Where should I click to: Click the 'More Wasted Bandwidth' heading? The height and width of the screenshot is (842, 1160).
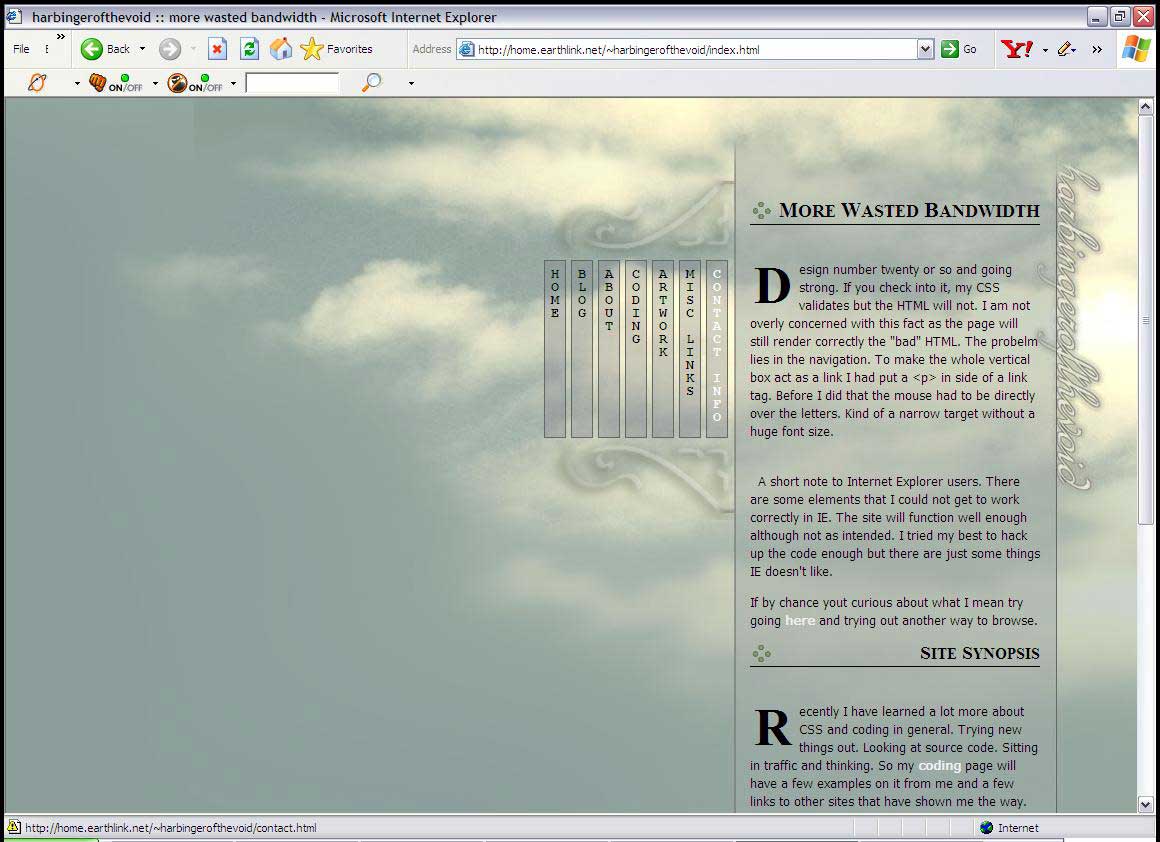(909, 210)
